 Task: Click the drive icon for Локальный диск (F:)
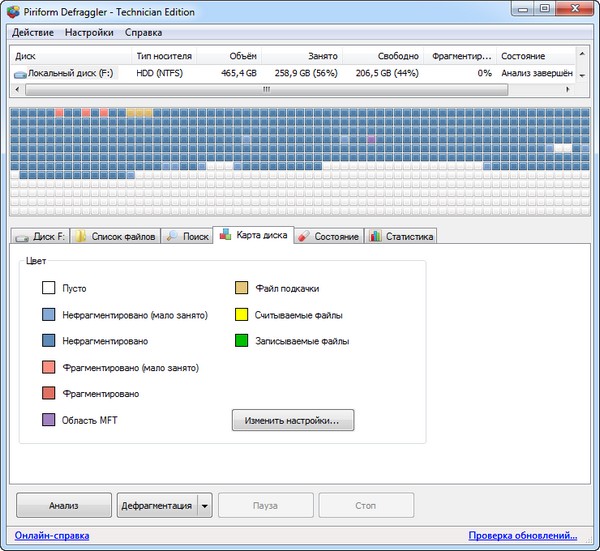(x=20, y=74)
